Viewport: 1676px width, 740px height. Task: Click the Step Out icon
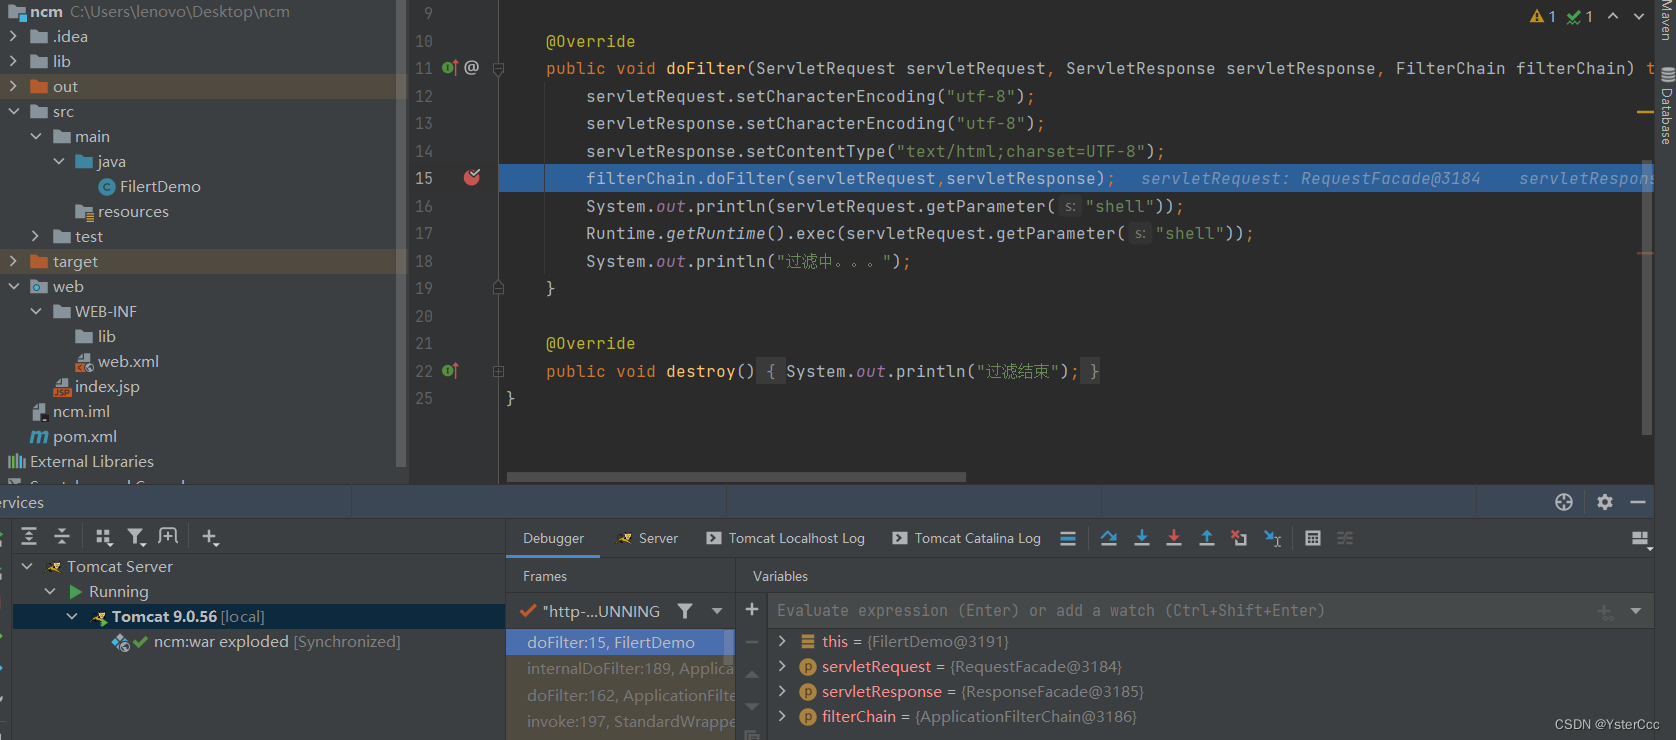click(x=1207, y=538)
